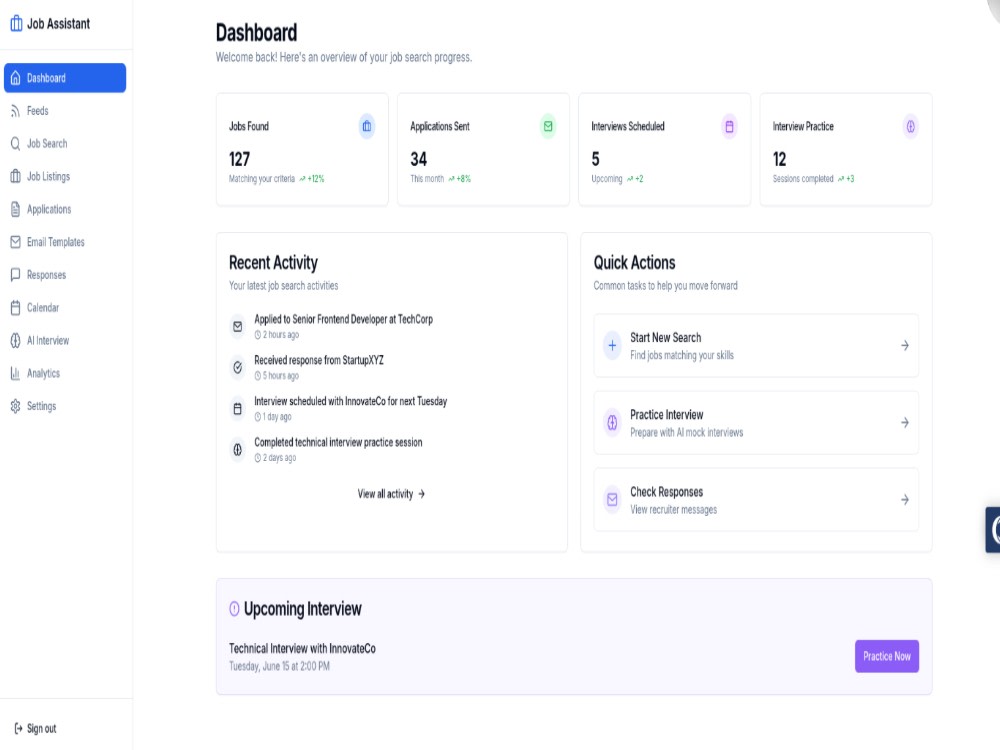This screenshot has width=1000, height=750.
Task: Click the Responses chat bubble icon
Action: point(15,275)
